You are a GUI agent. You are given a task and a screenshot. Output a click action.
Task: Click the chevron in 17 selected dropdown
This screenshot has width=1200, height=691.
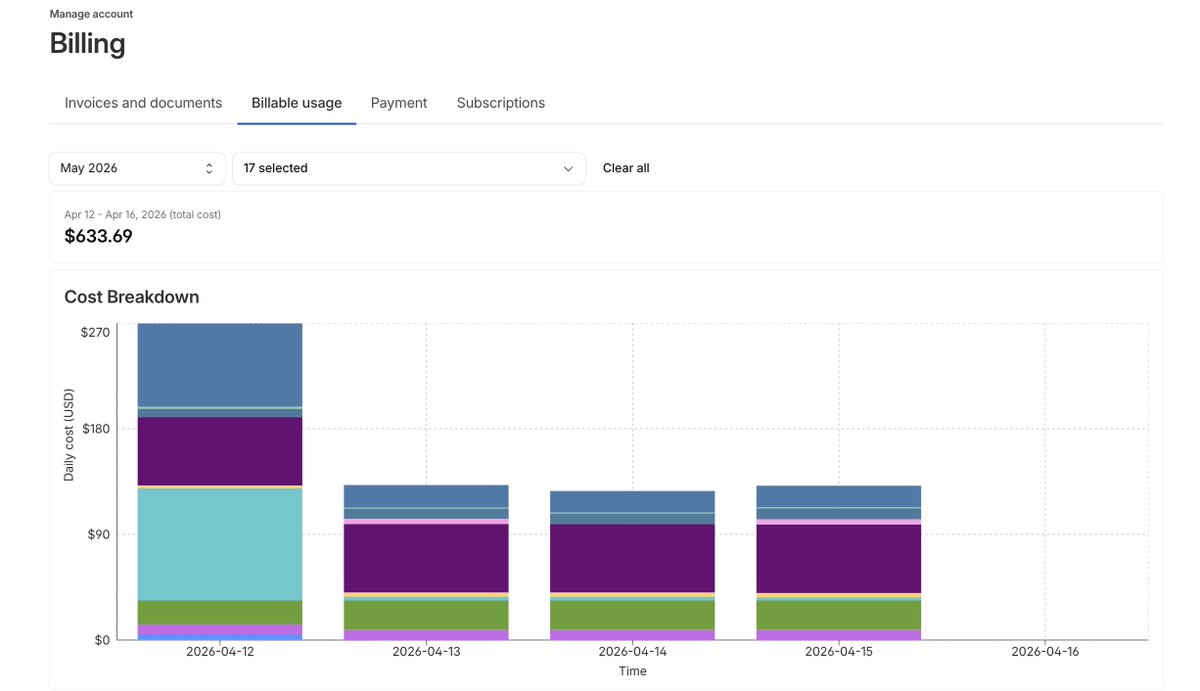pos(569,168)
